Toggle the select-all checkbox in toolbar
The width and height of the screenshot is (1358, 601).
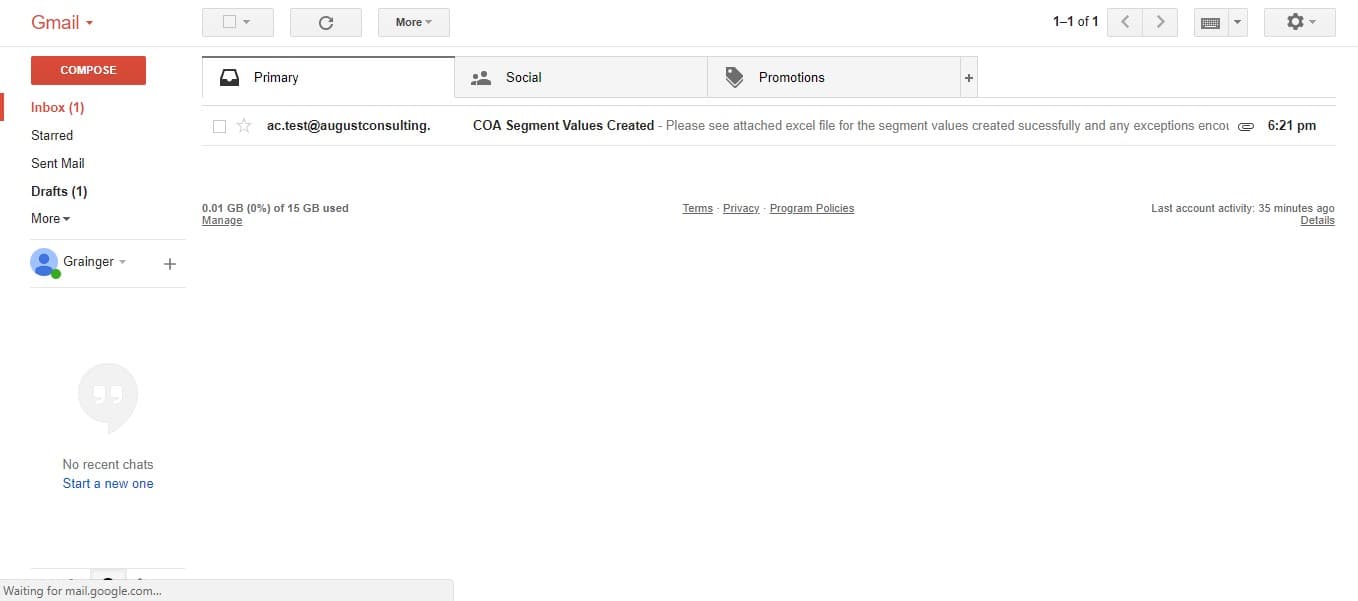229,22
